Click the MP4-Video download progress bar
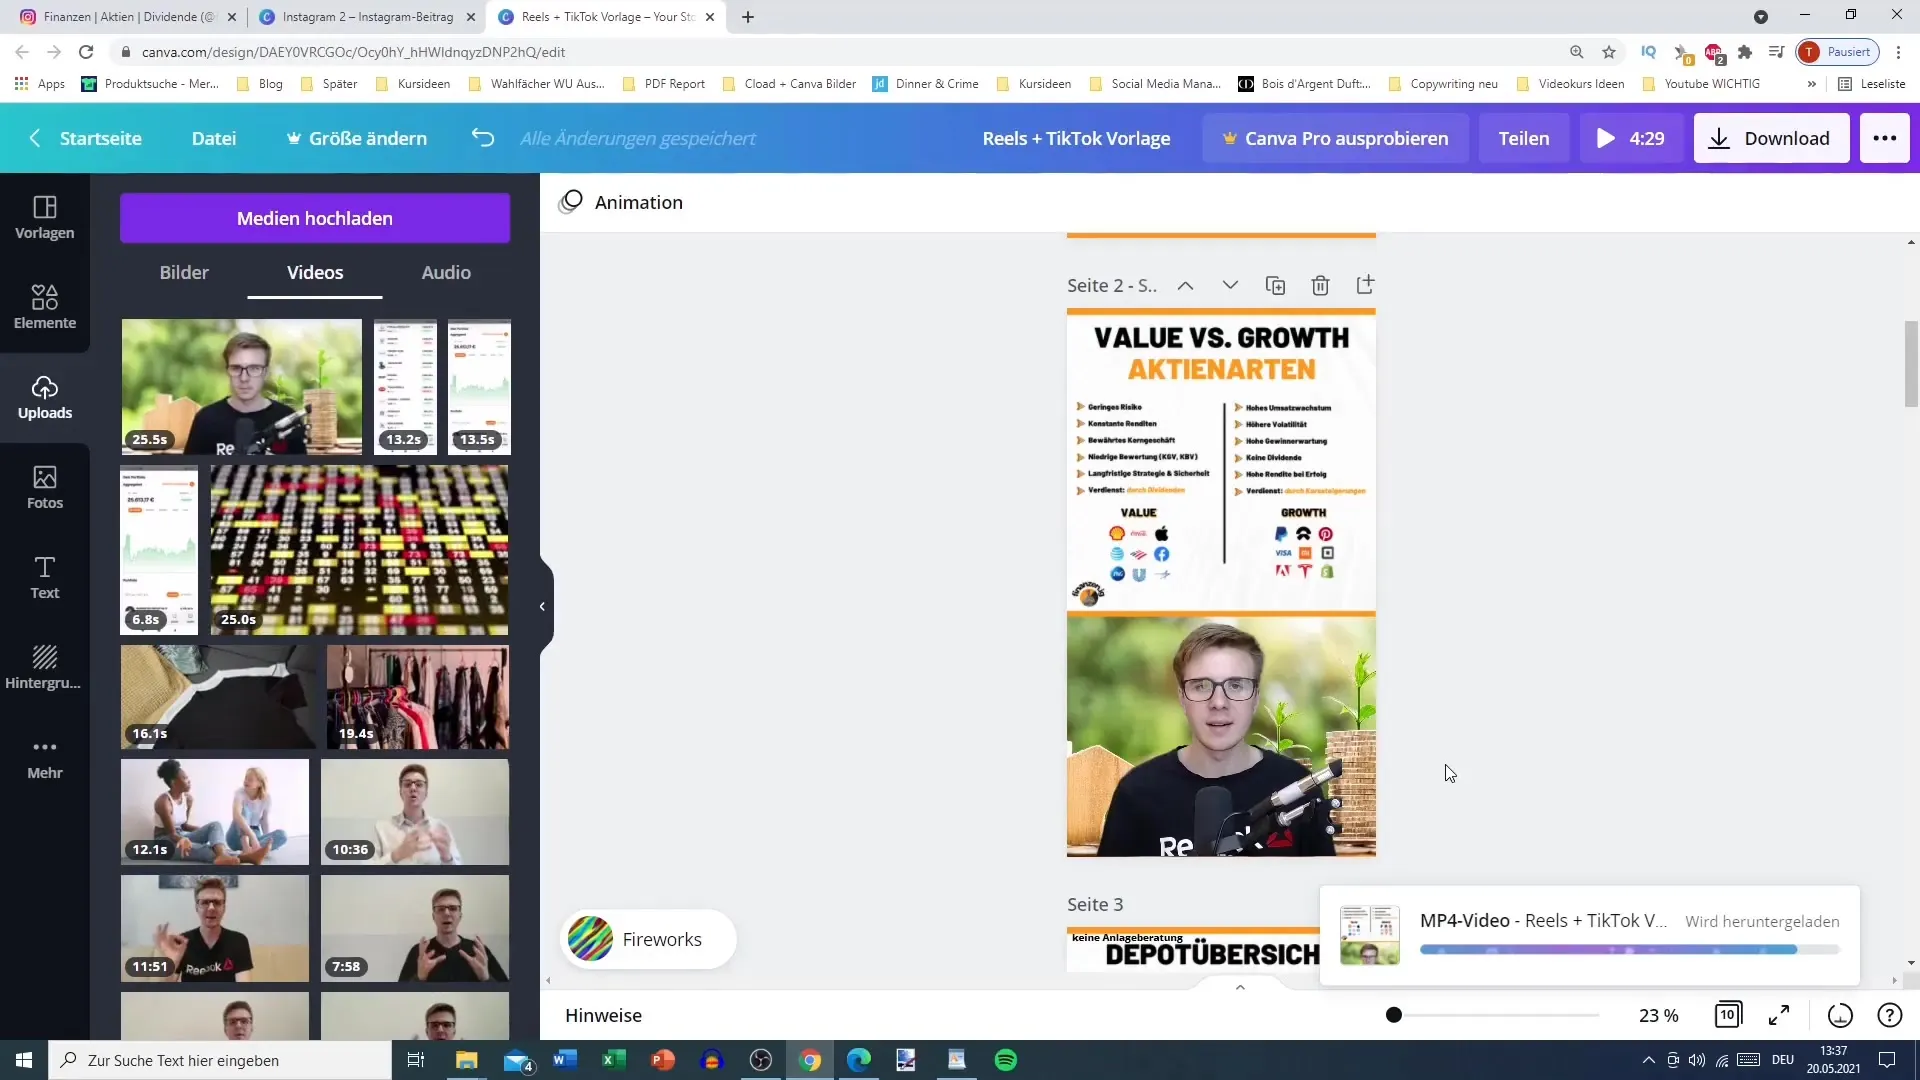Image resolution: width=1920 pixels, height=1080 pixels. [x=1629, y=949]
